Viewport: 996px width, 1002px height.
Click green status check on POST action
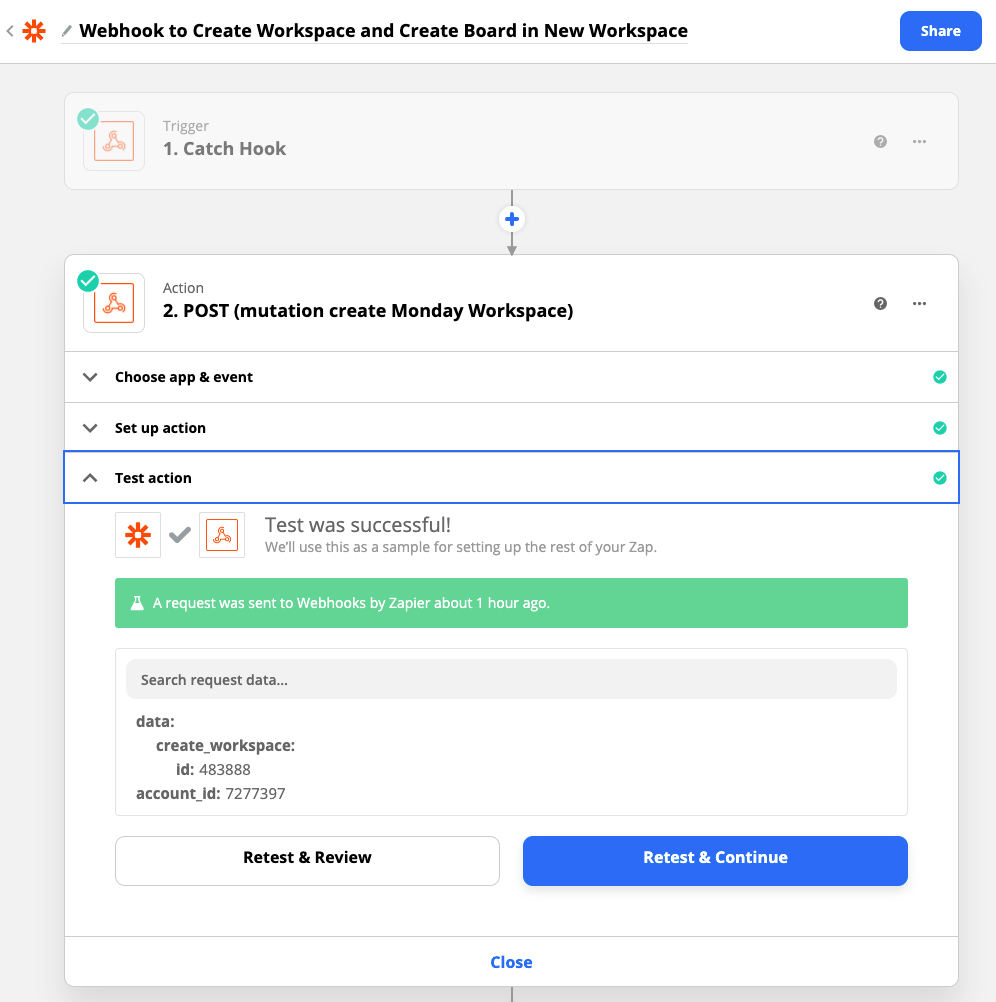tap(88, 281)
